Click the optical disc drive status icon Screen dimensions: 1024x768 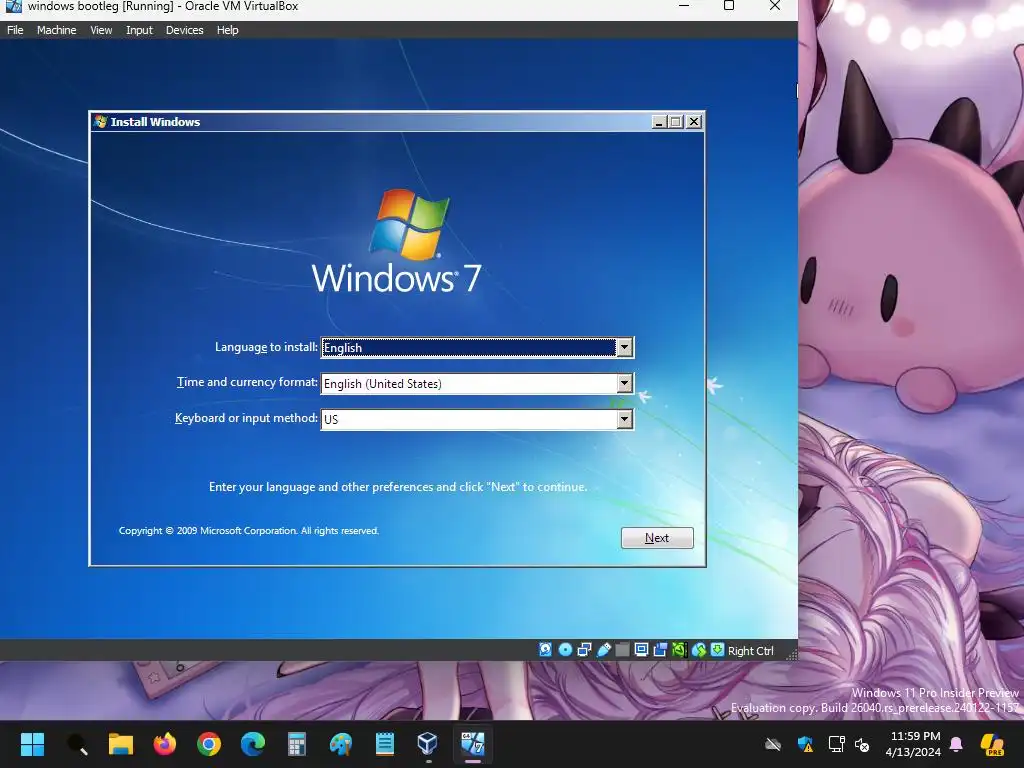click(566, 650)
